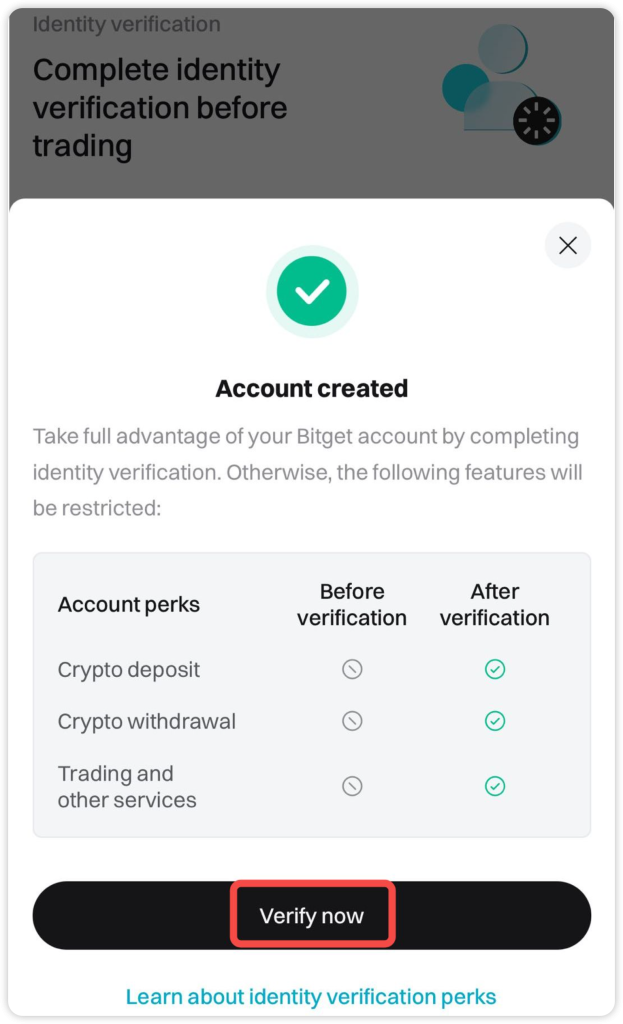
Task: Click the Verify now button
Action: coord(312,915)
